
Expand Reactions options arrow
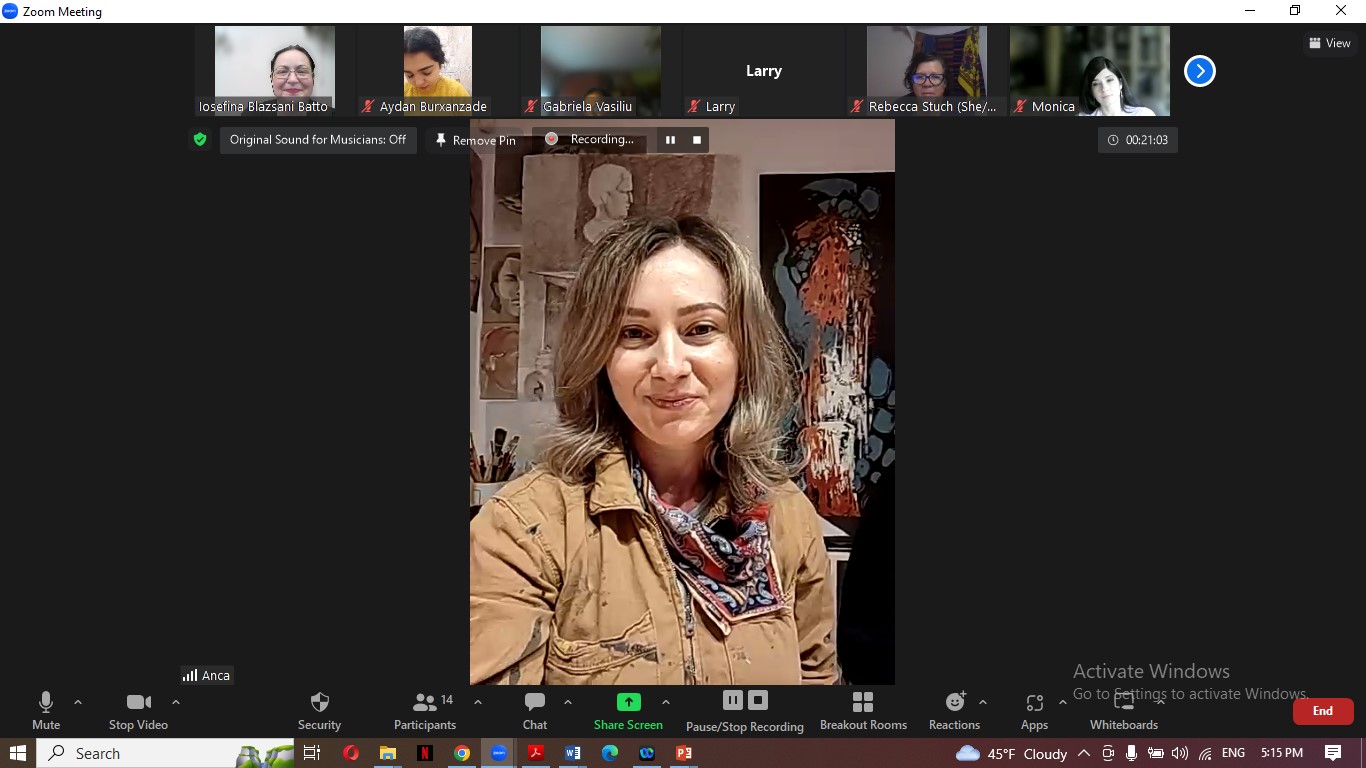click(983, 702)
